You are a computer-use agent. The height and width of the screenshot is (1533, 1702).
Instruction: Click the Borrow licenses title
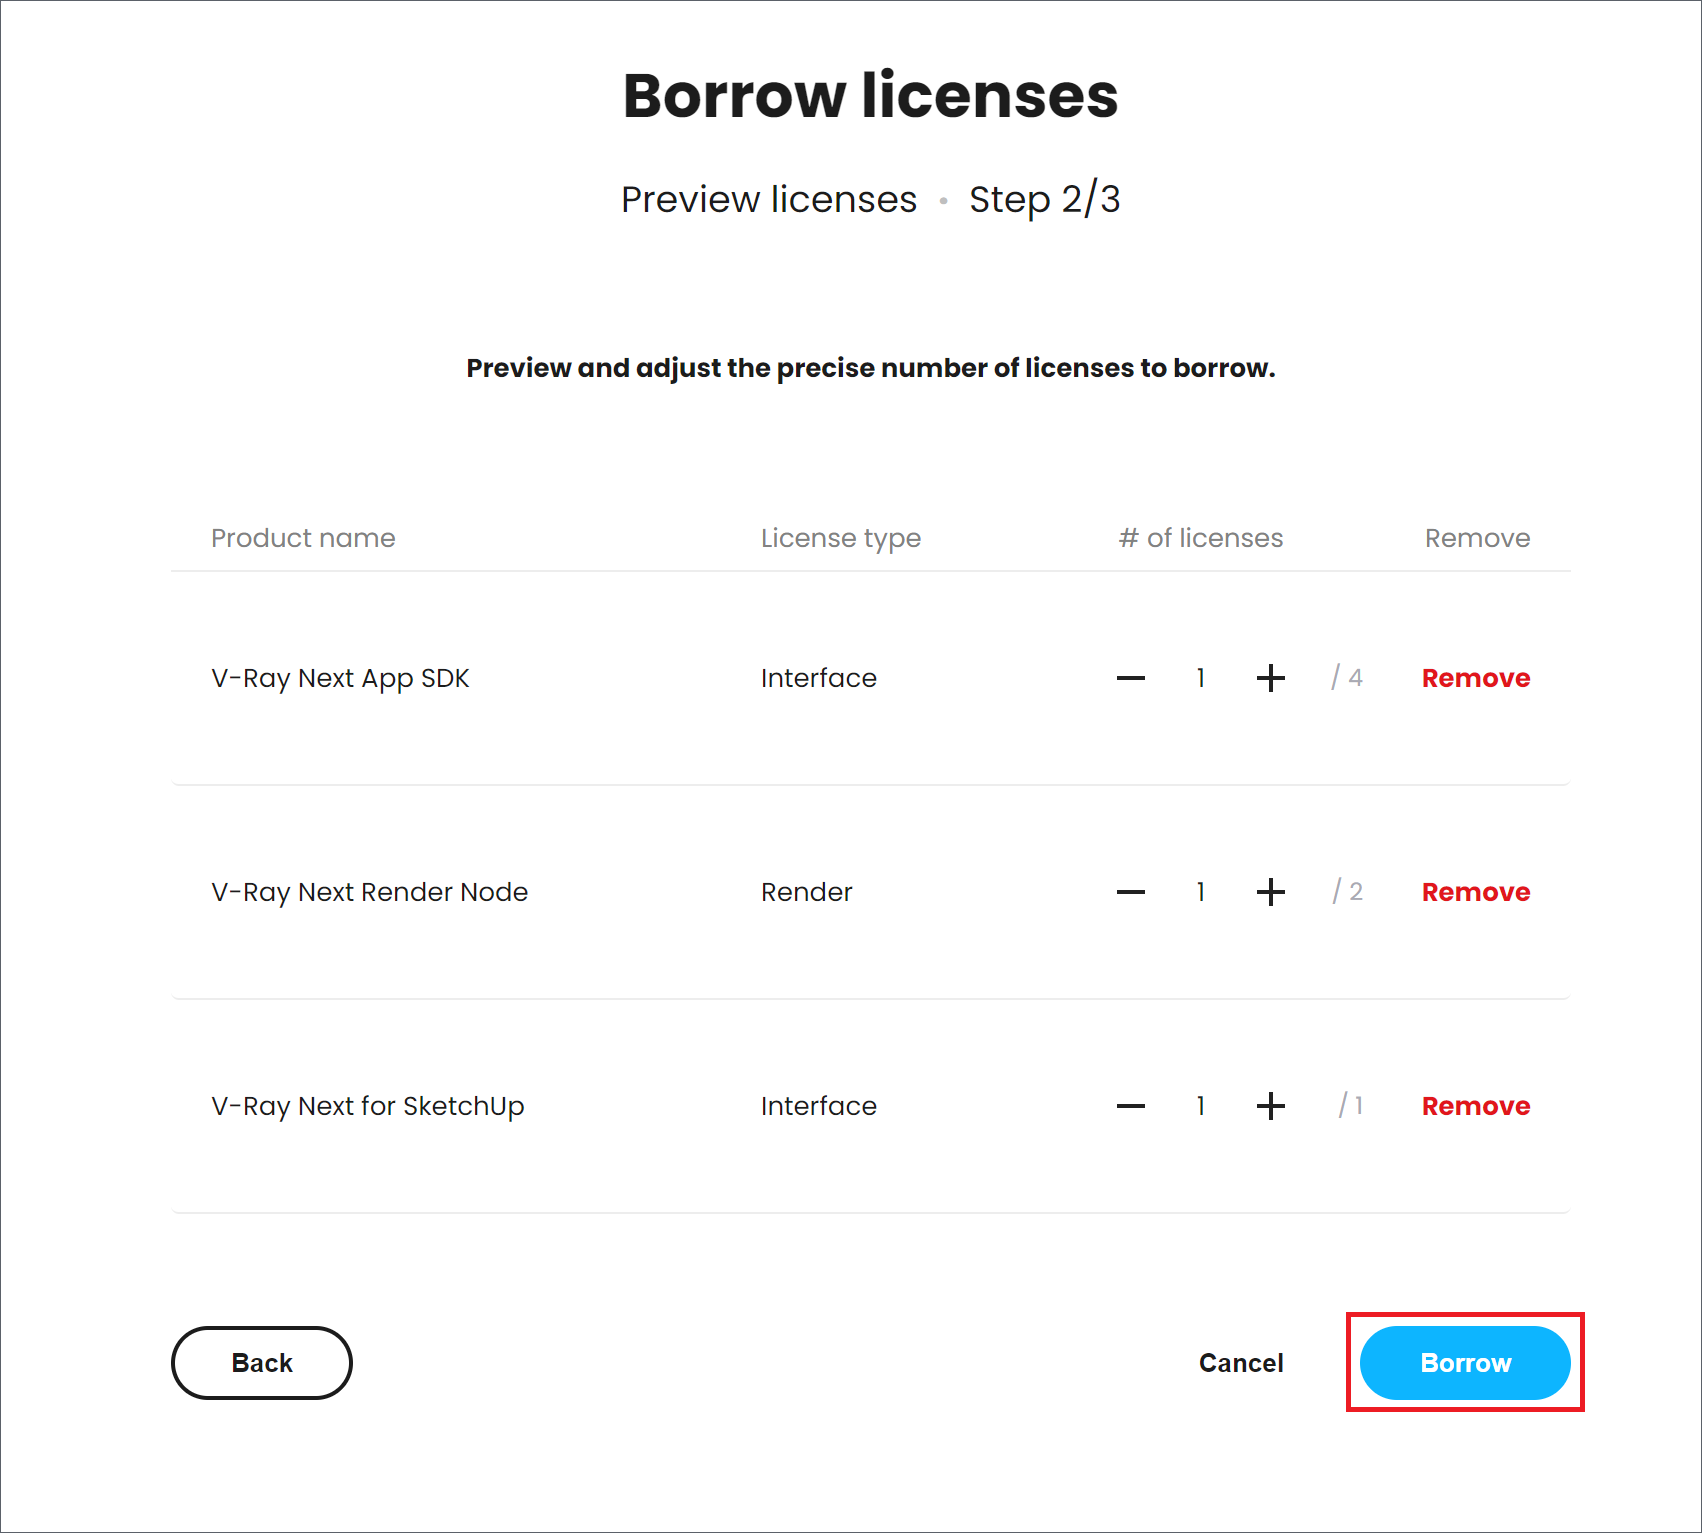pos(870,95)
